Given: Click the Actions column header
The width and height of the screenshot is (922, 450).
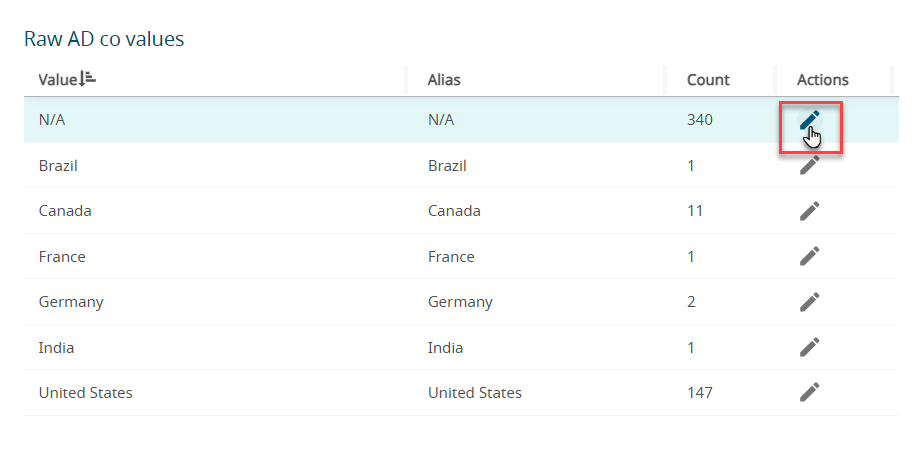Looking at the screenshot, I should (822, 79).
